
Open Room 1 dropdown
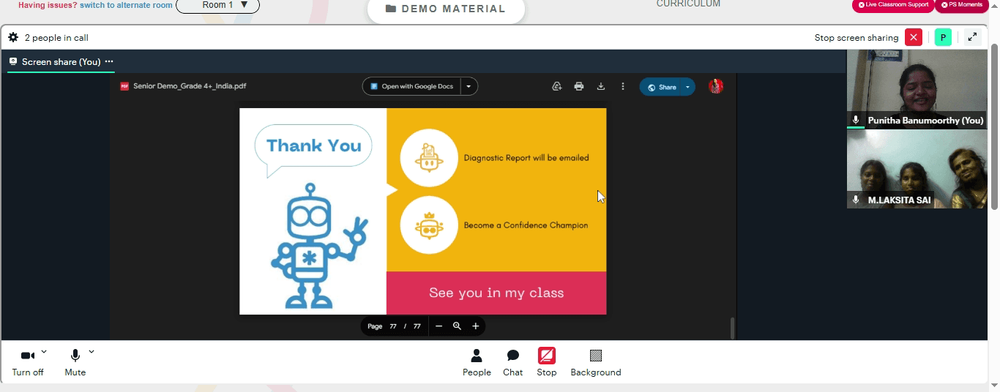click(217, 5)
